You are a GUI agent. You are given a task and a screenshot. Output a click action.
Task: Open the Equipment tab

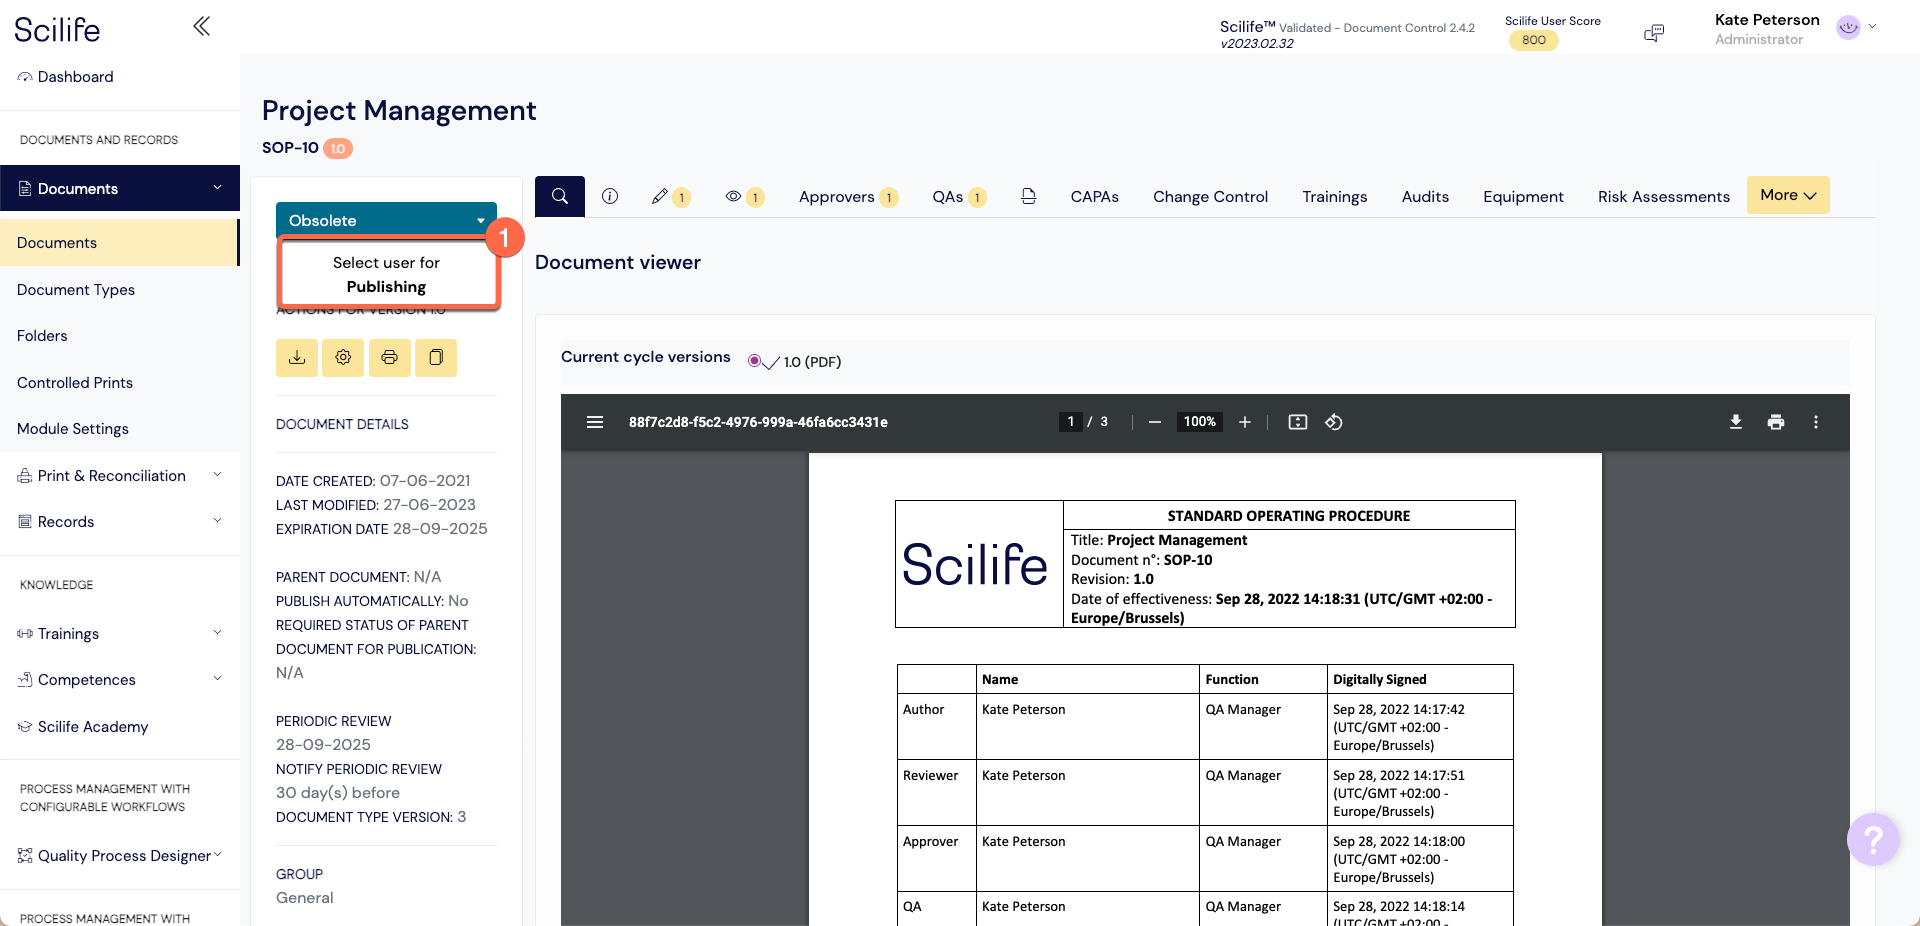point(1523,197)
